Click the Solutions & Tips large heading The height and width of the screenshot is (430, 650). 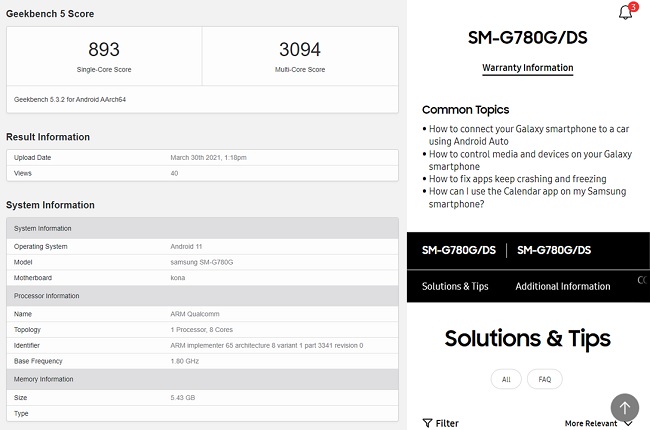point(527,338)
